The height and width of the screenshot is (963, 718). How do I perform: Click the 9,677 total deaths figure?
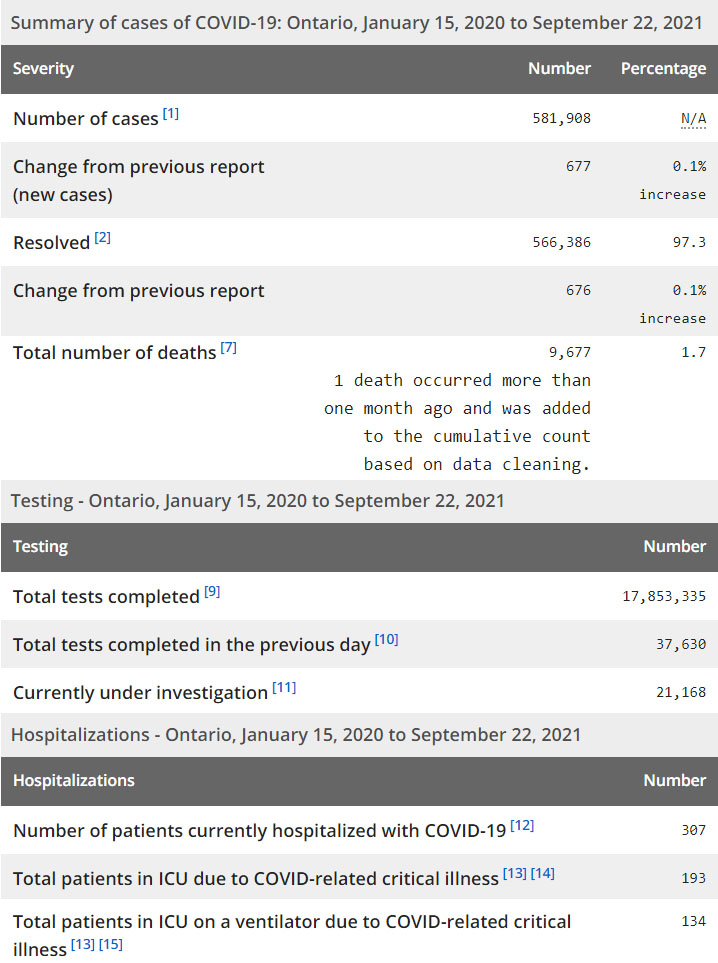570,352
